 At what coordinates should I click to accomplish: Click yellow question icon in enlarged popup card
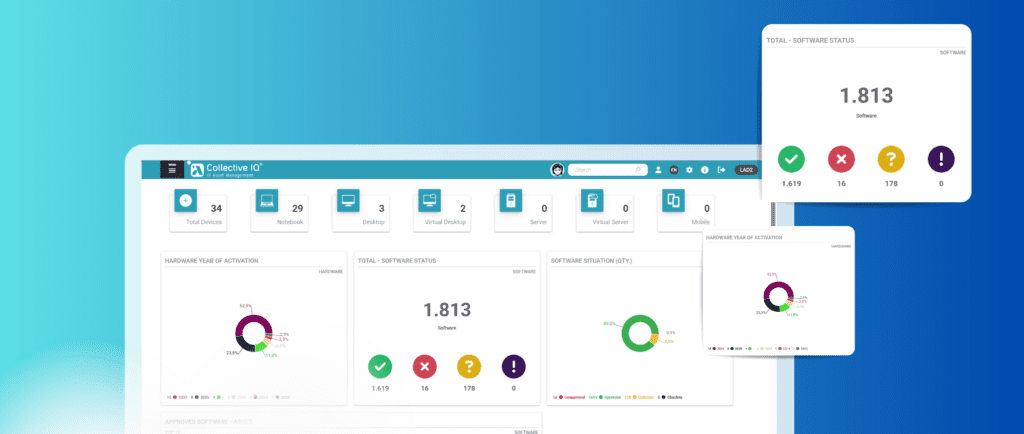click(891, 159)
